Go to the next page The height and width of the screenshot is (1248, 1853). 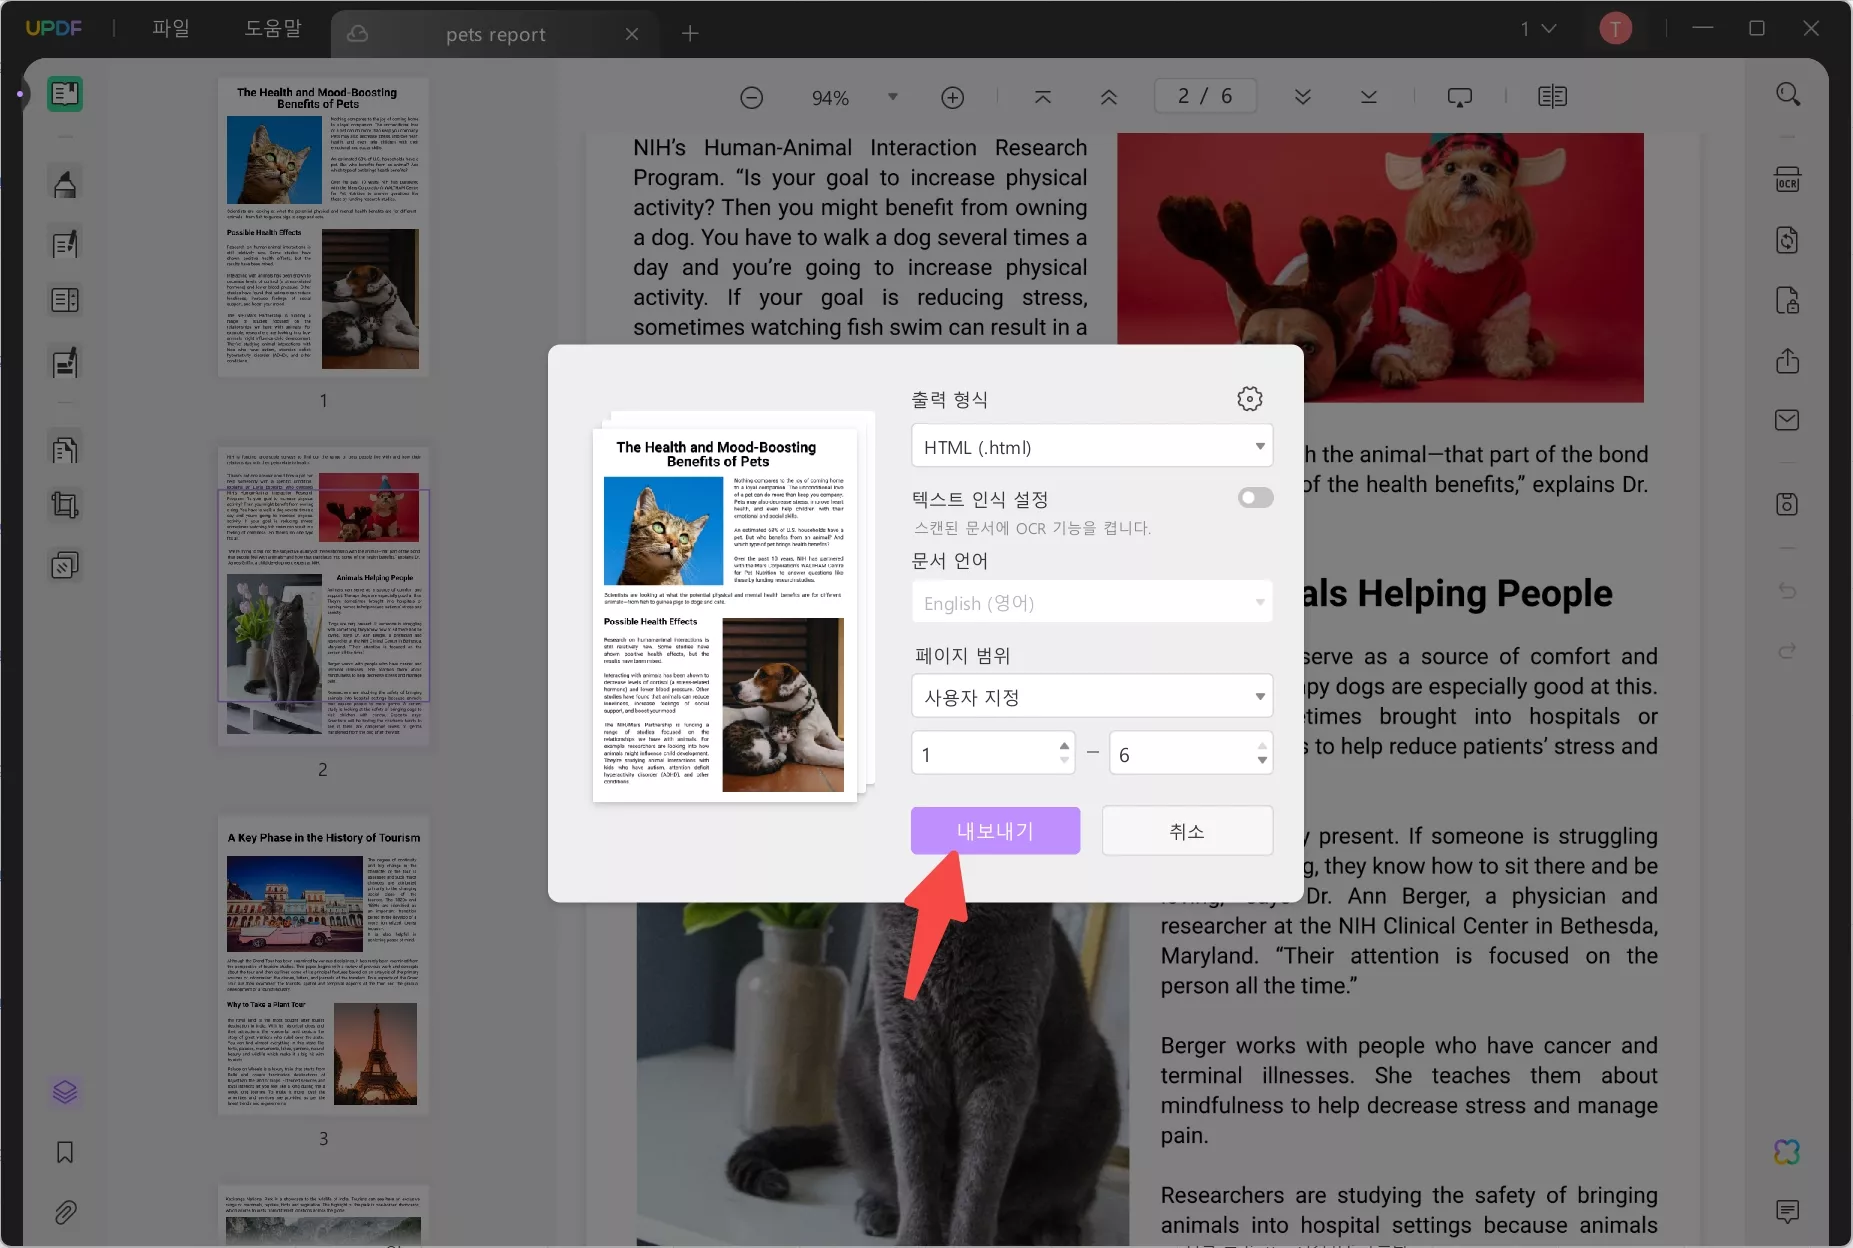tap(1303, 97)
